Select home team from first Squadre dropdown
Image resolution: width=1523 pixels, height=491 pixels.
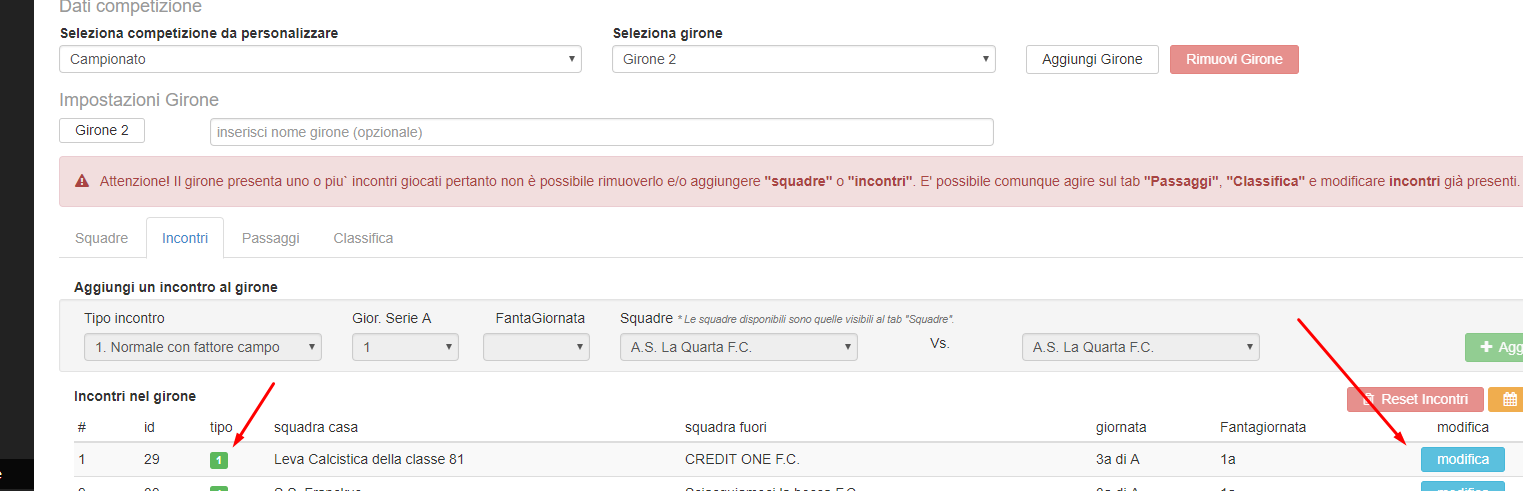tap(738, 347)
